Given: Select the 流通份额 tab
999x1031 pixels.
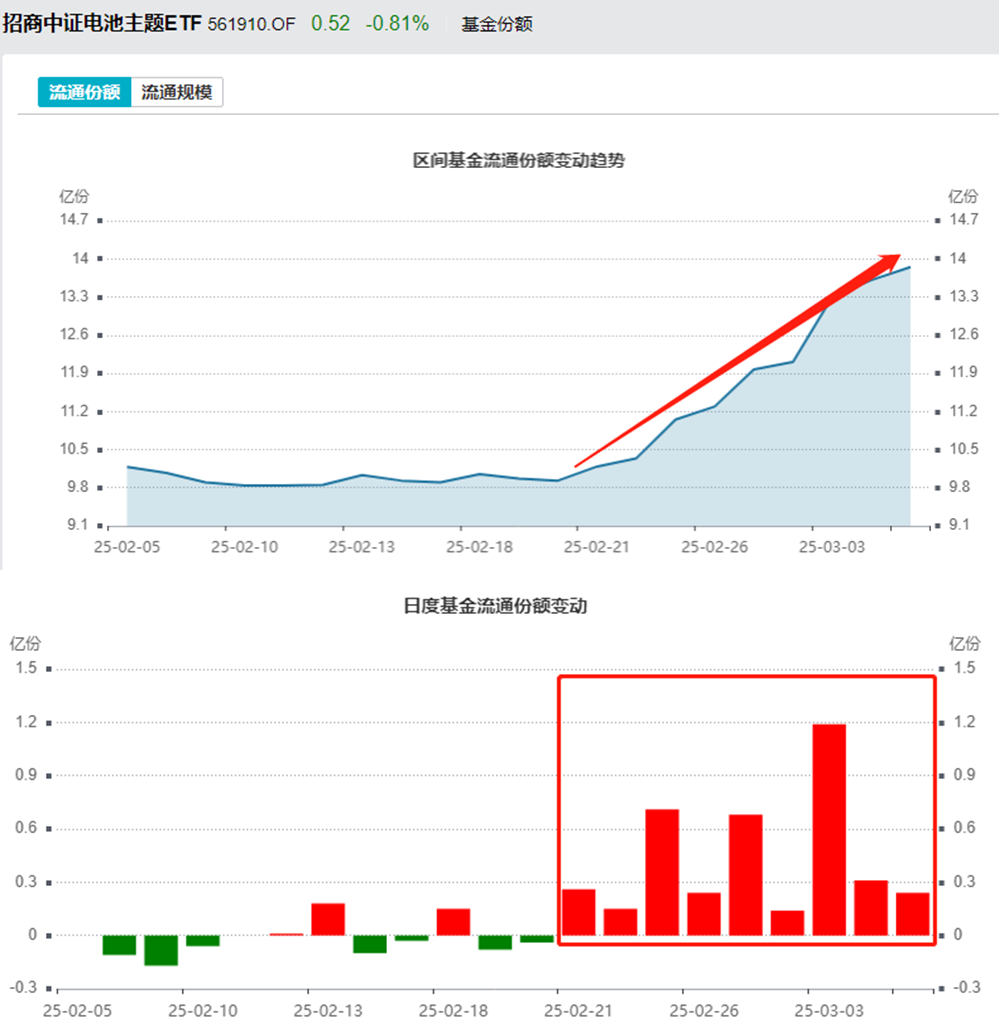Looking at the screenshot, I should pos(83,92).
